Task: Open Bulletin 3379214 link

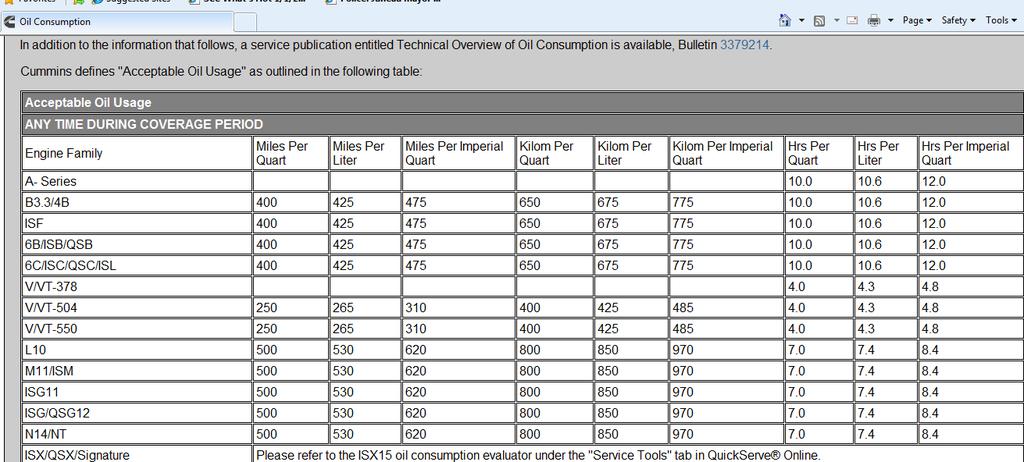Action: click(744, 45)
